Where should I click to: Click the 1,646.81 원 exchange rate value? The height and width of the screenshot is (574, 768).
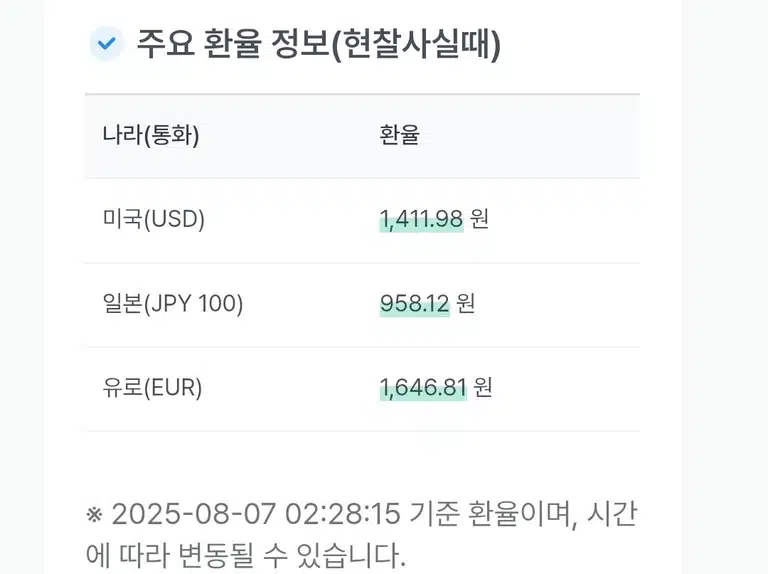[x=436, y=387]
